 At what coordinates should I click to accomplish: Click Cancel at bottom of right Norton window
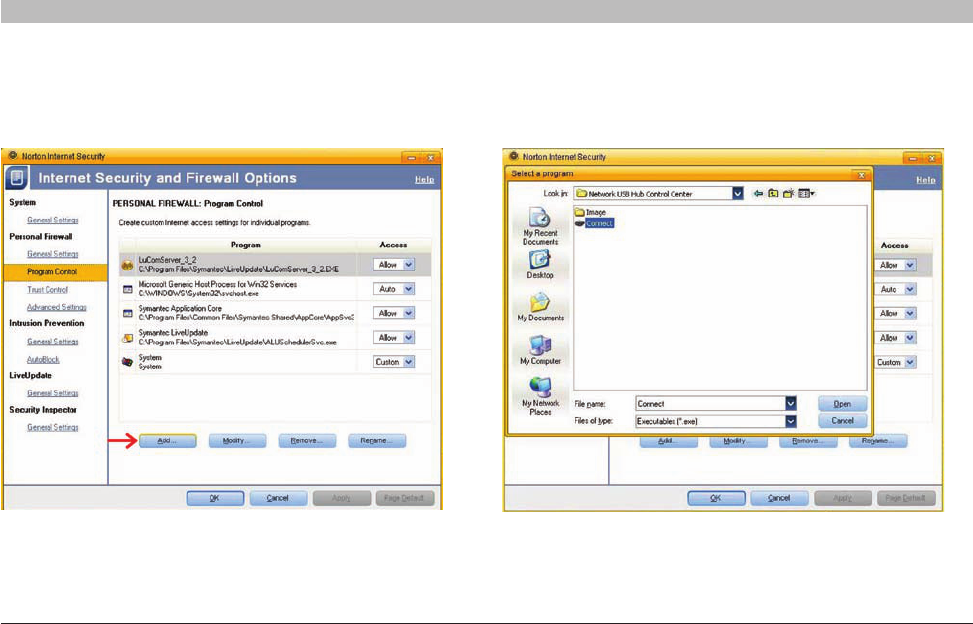pyautogui.click(x=779, y=498)
